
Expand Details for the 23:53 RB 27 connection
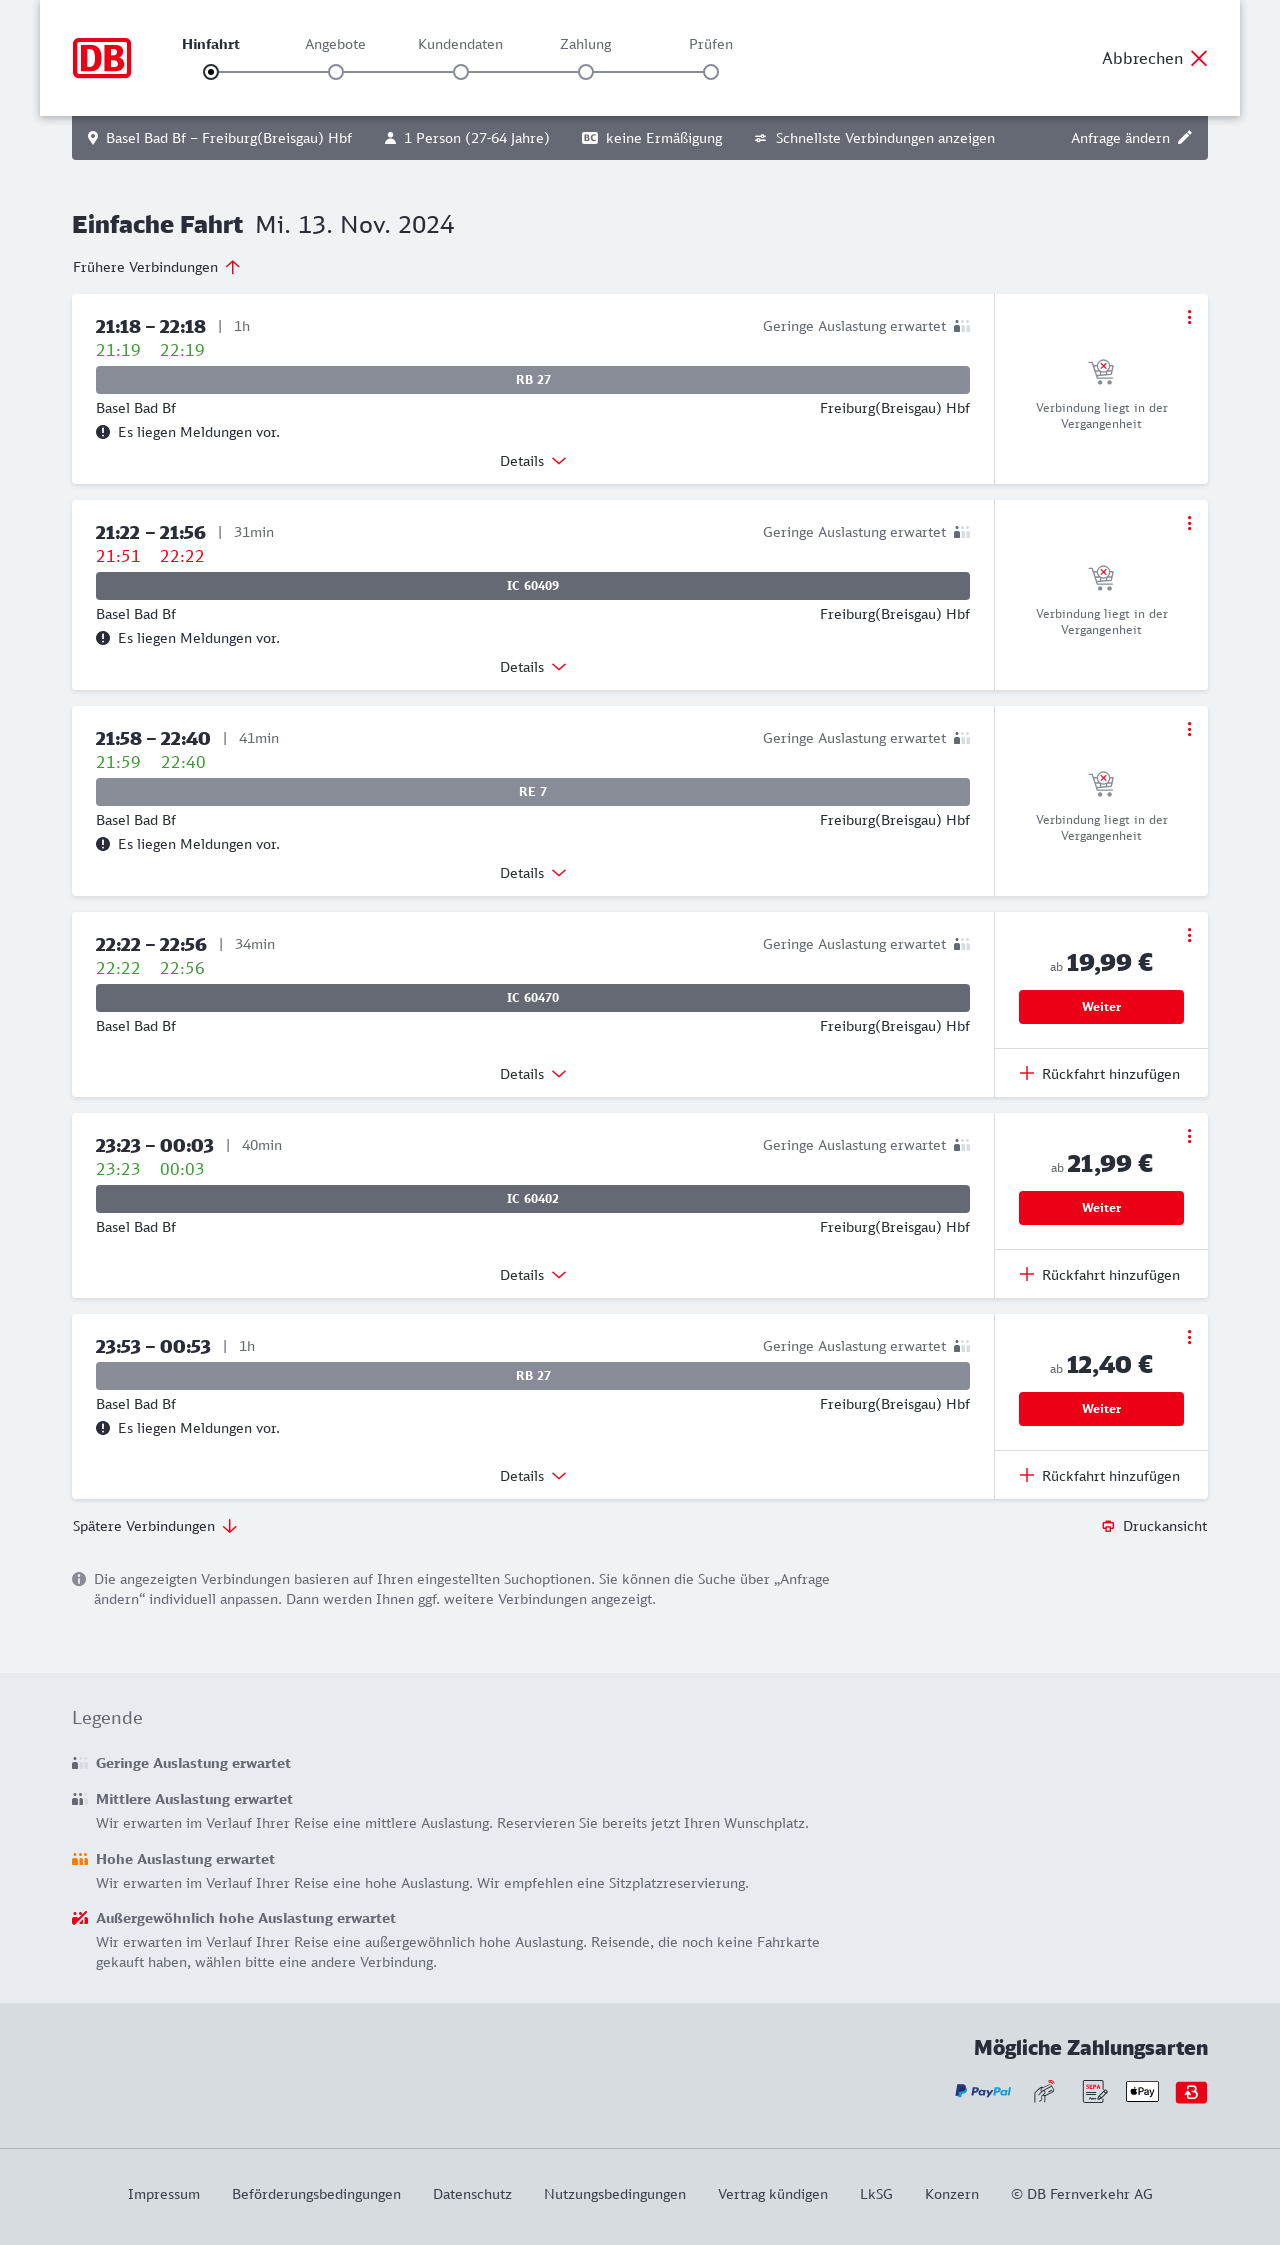[x=533, y=1476]
